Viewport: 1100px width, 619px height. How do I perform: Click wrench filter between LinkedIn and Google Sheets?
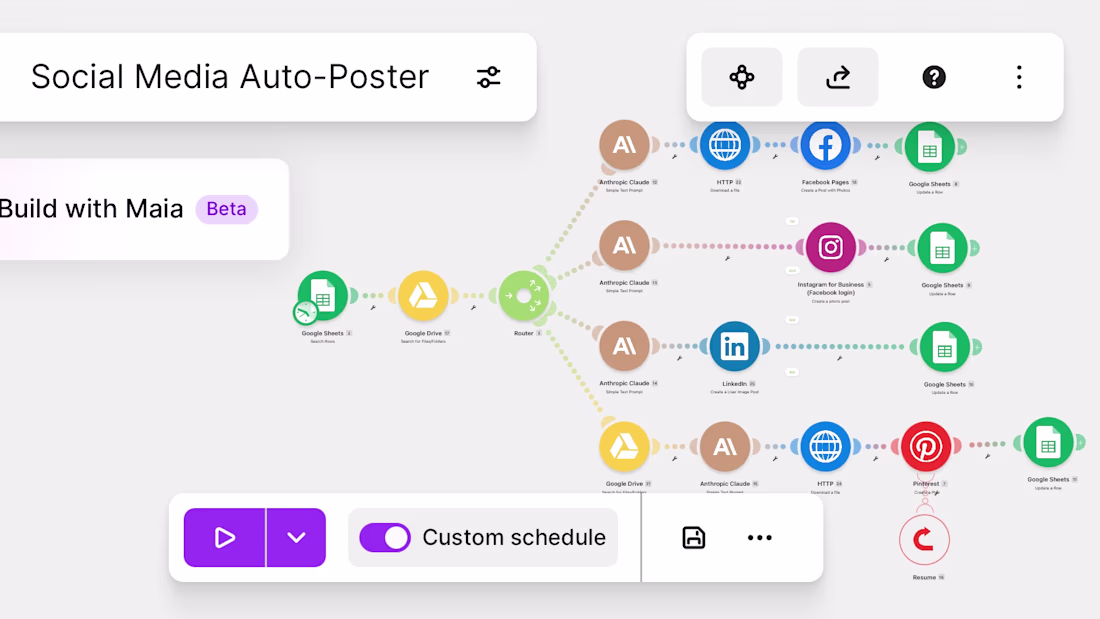839,359
